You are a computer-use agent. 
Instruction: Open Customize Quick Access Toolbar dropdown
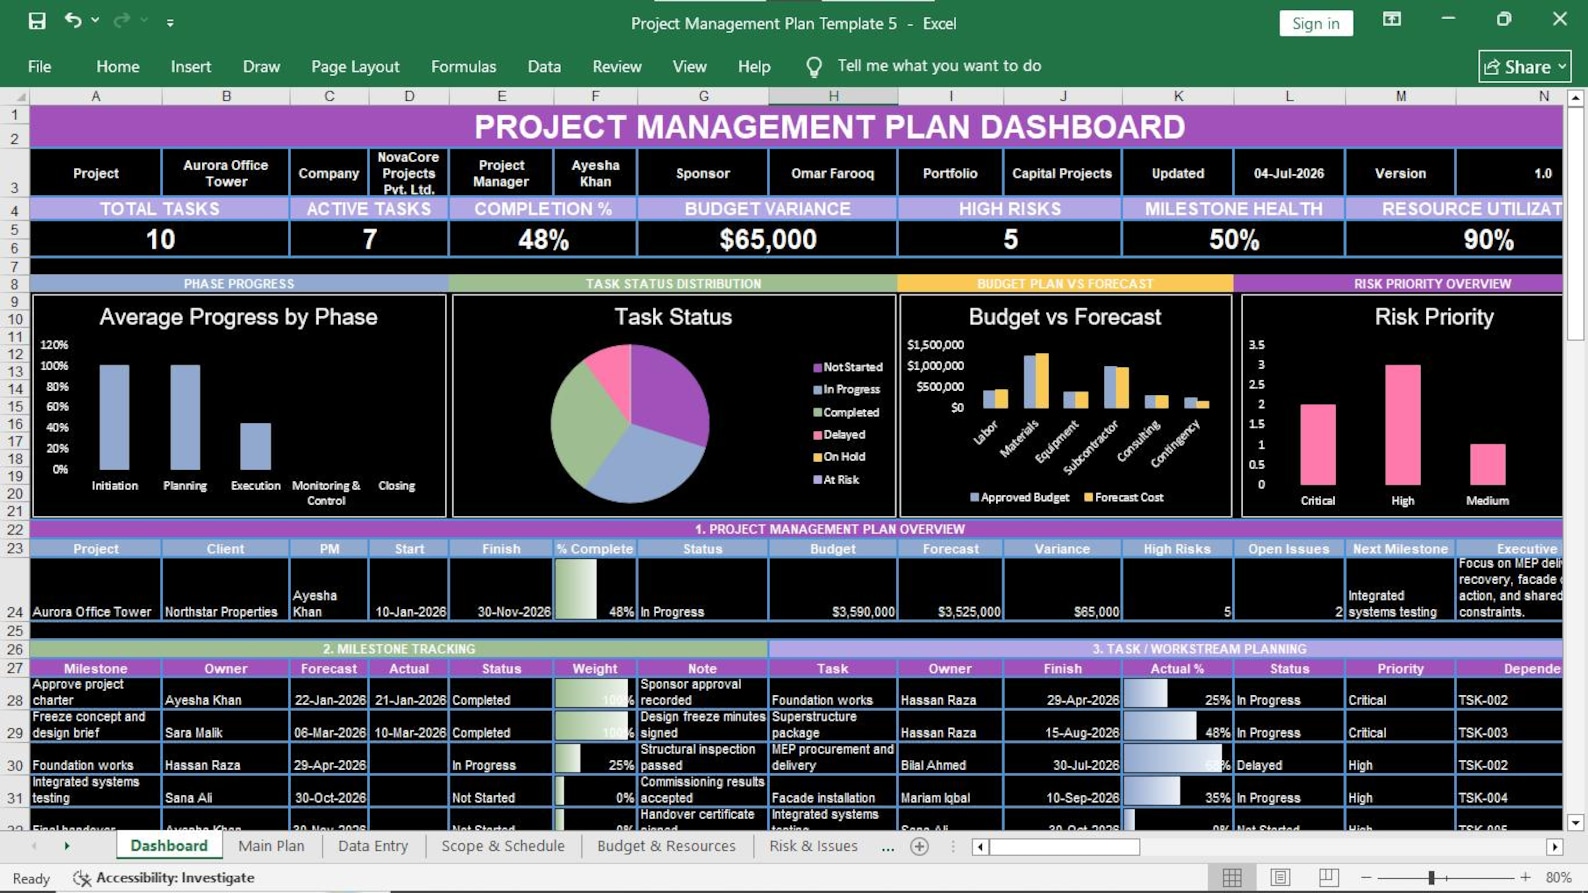pyautogui.click(x=170, y=22)
